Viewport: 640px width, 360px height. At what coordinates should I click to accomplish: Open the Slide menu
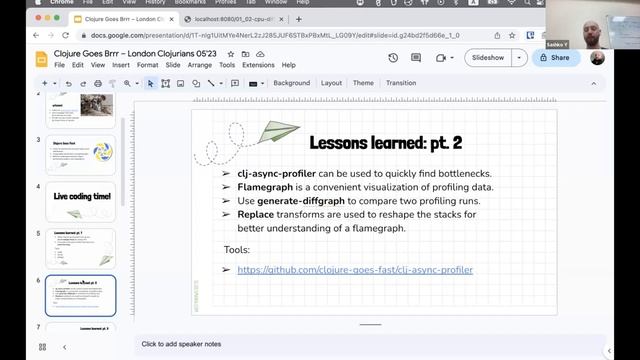[x=173, y=65]
